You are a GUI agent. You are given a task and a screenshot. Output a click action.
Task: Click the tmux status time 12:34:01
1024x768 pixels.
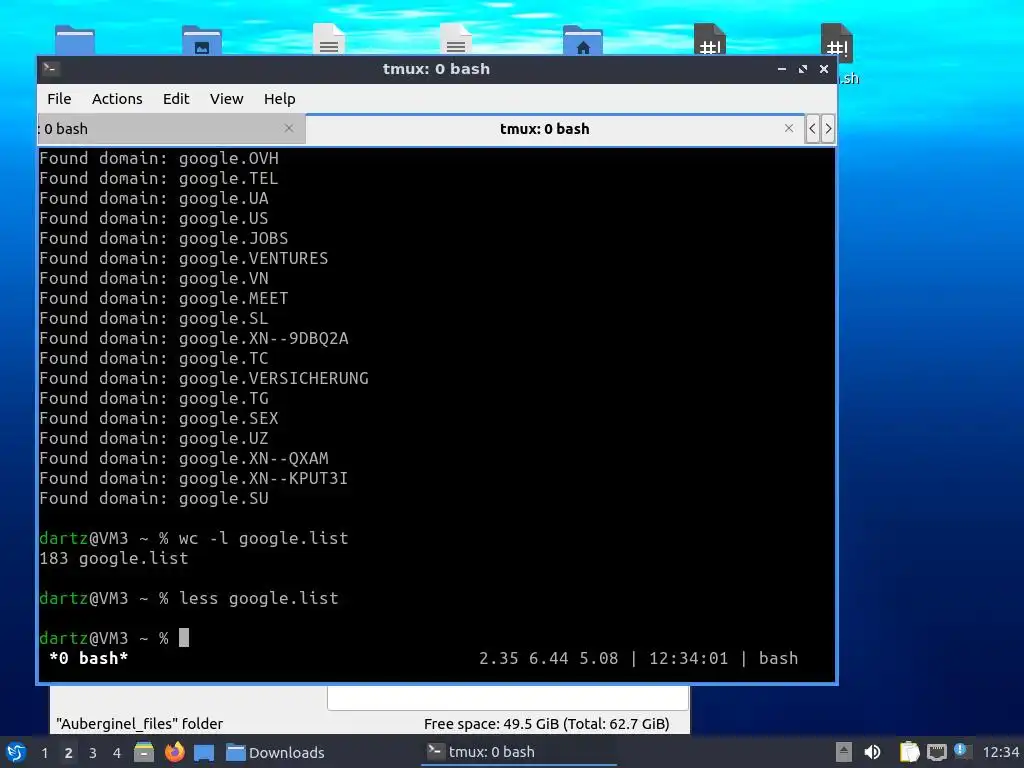click(688, 658)
